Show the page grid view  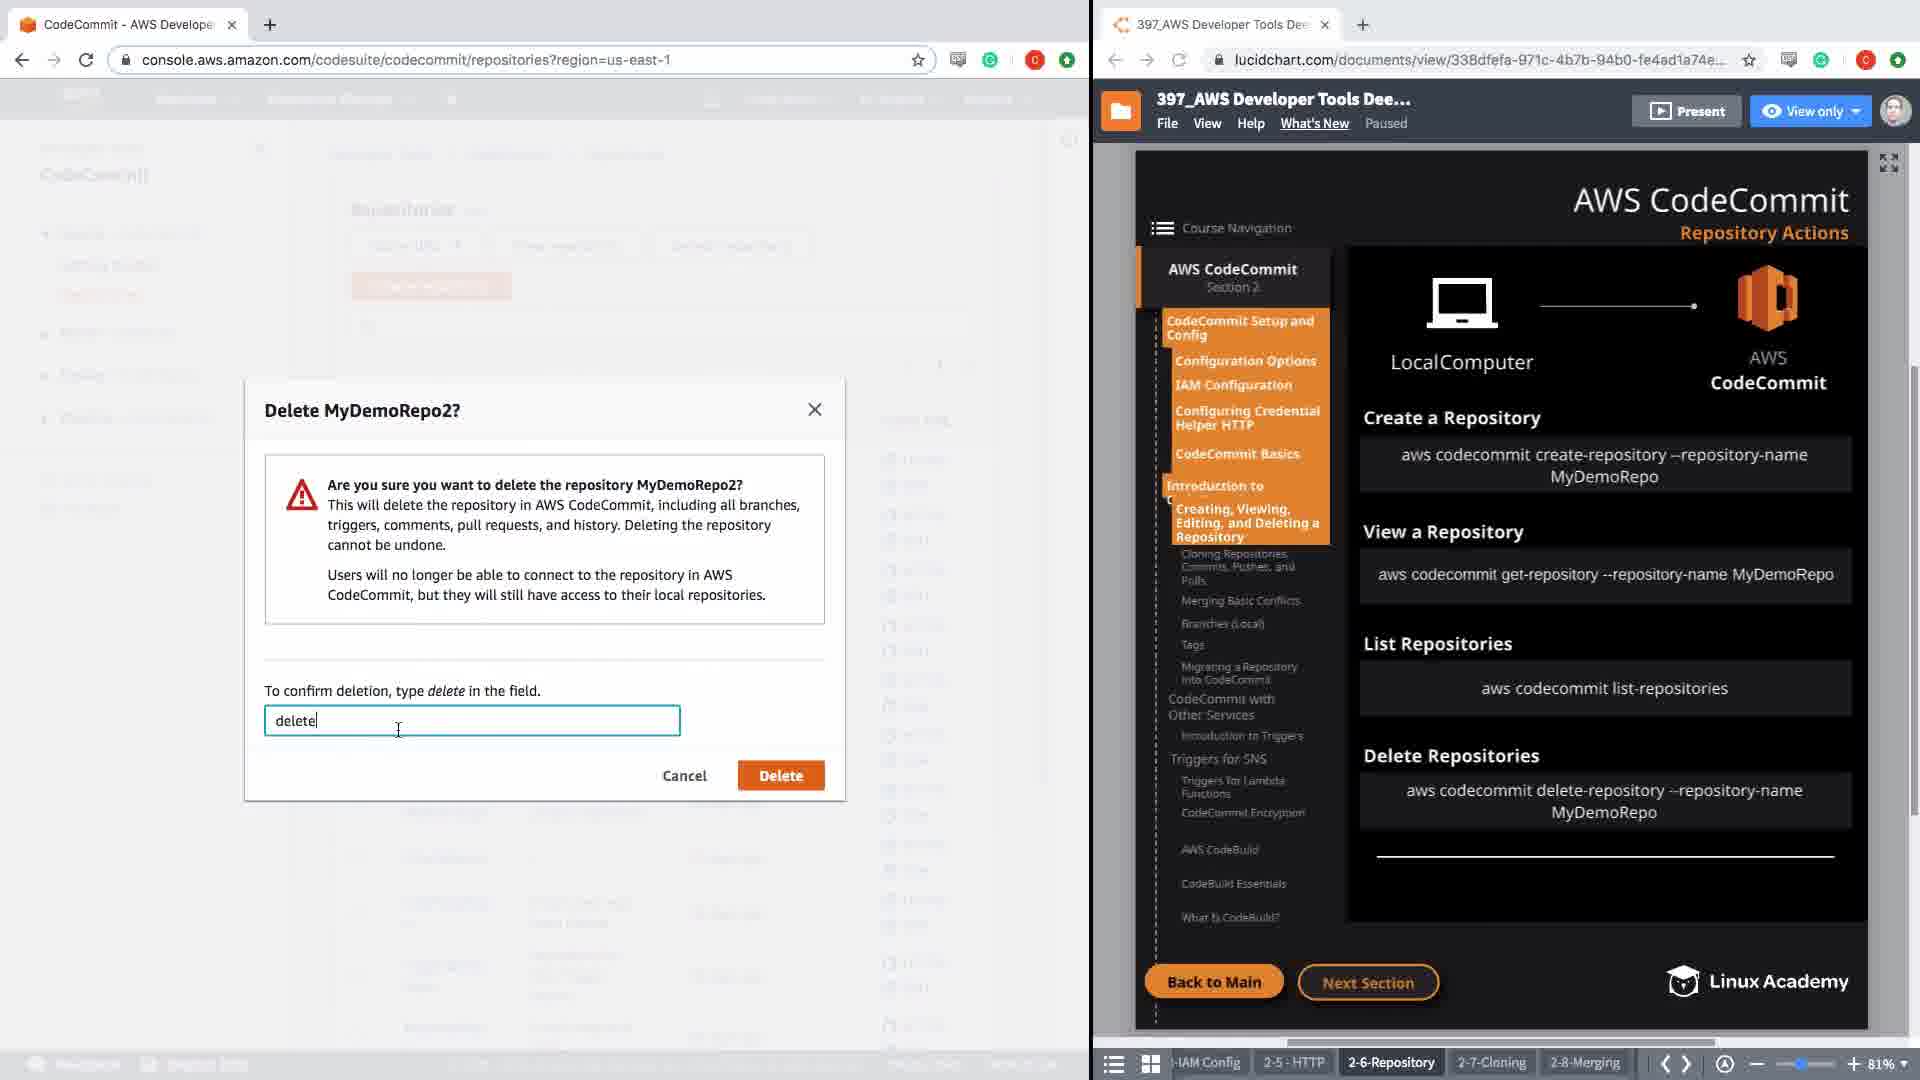tap(1151, 1064)
